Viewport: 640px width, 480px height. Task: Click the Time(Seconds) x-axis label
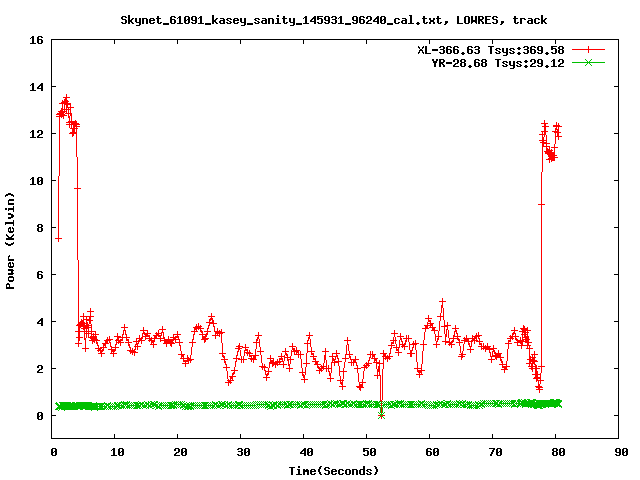333,470
